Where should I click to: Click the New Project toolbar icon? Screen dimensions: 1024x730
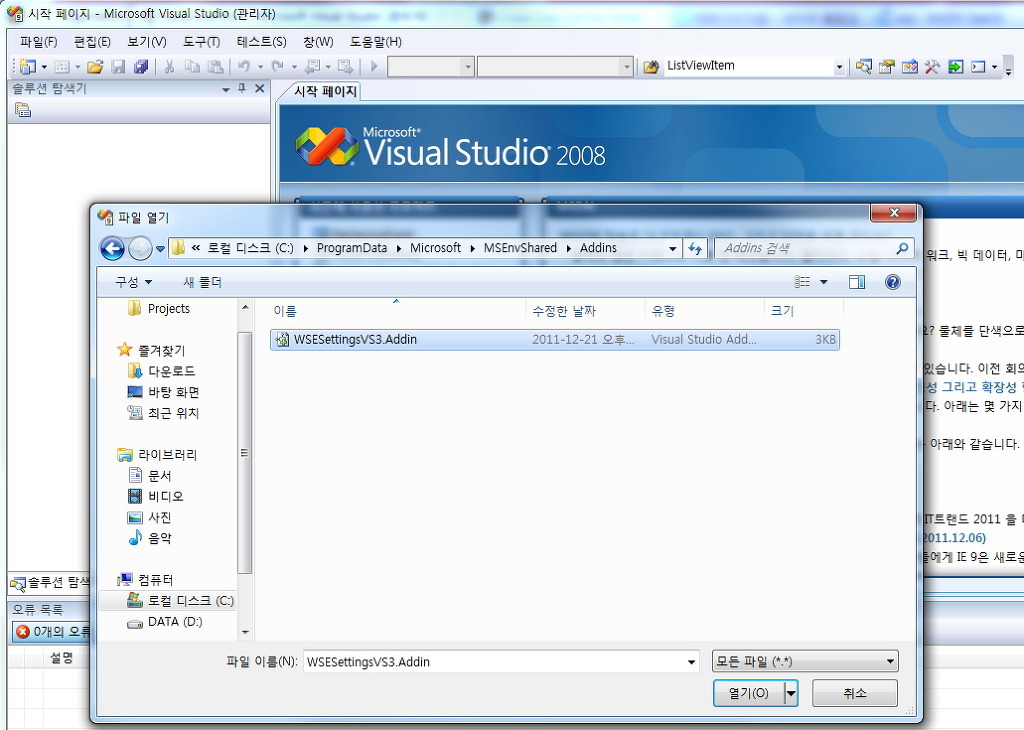pyautogui.click(x=27, y=66)
